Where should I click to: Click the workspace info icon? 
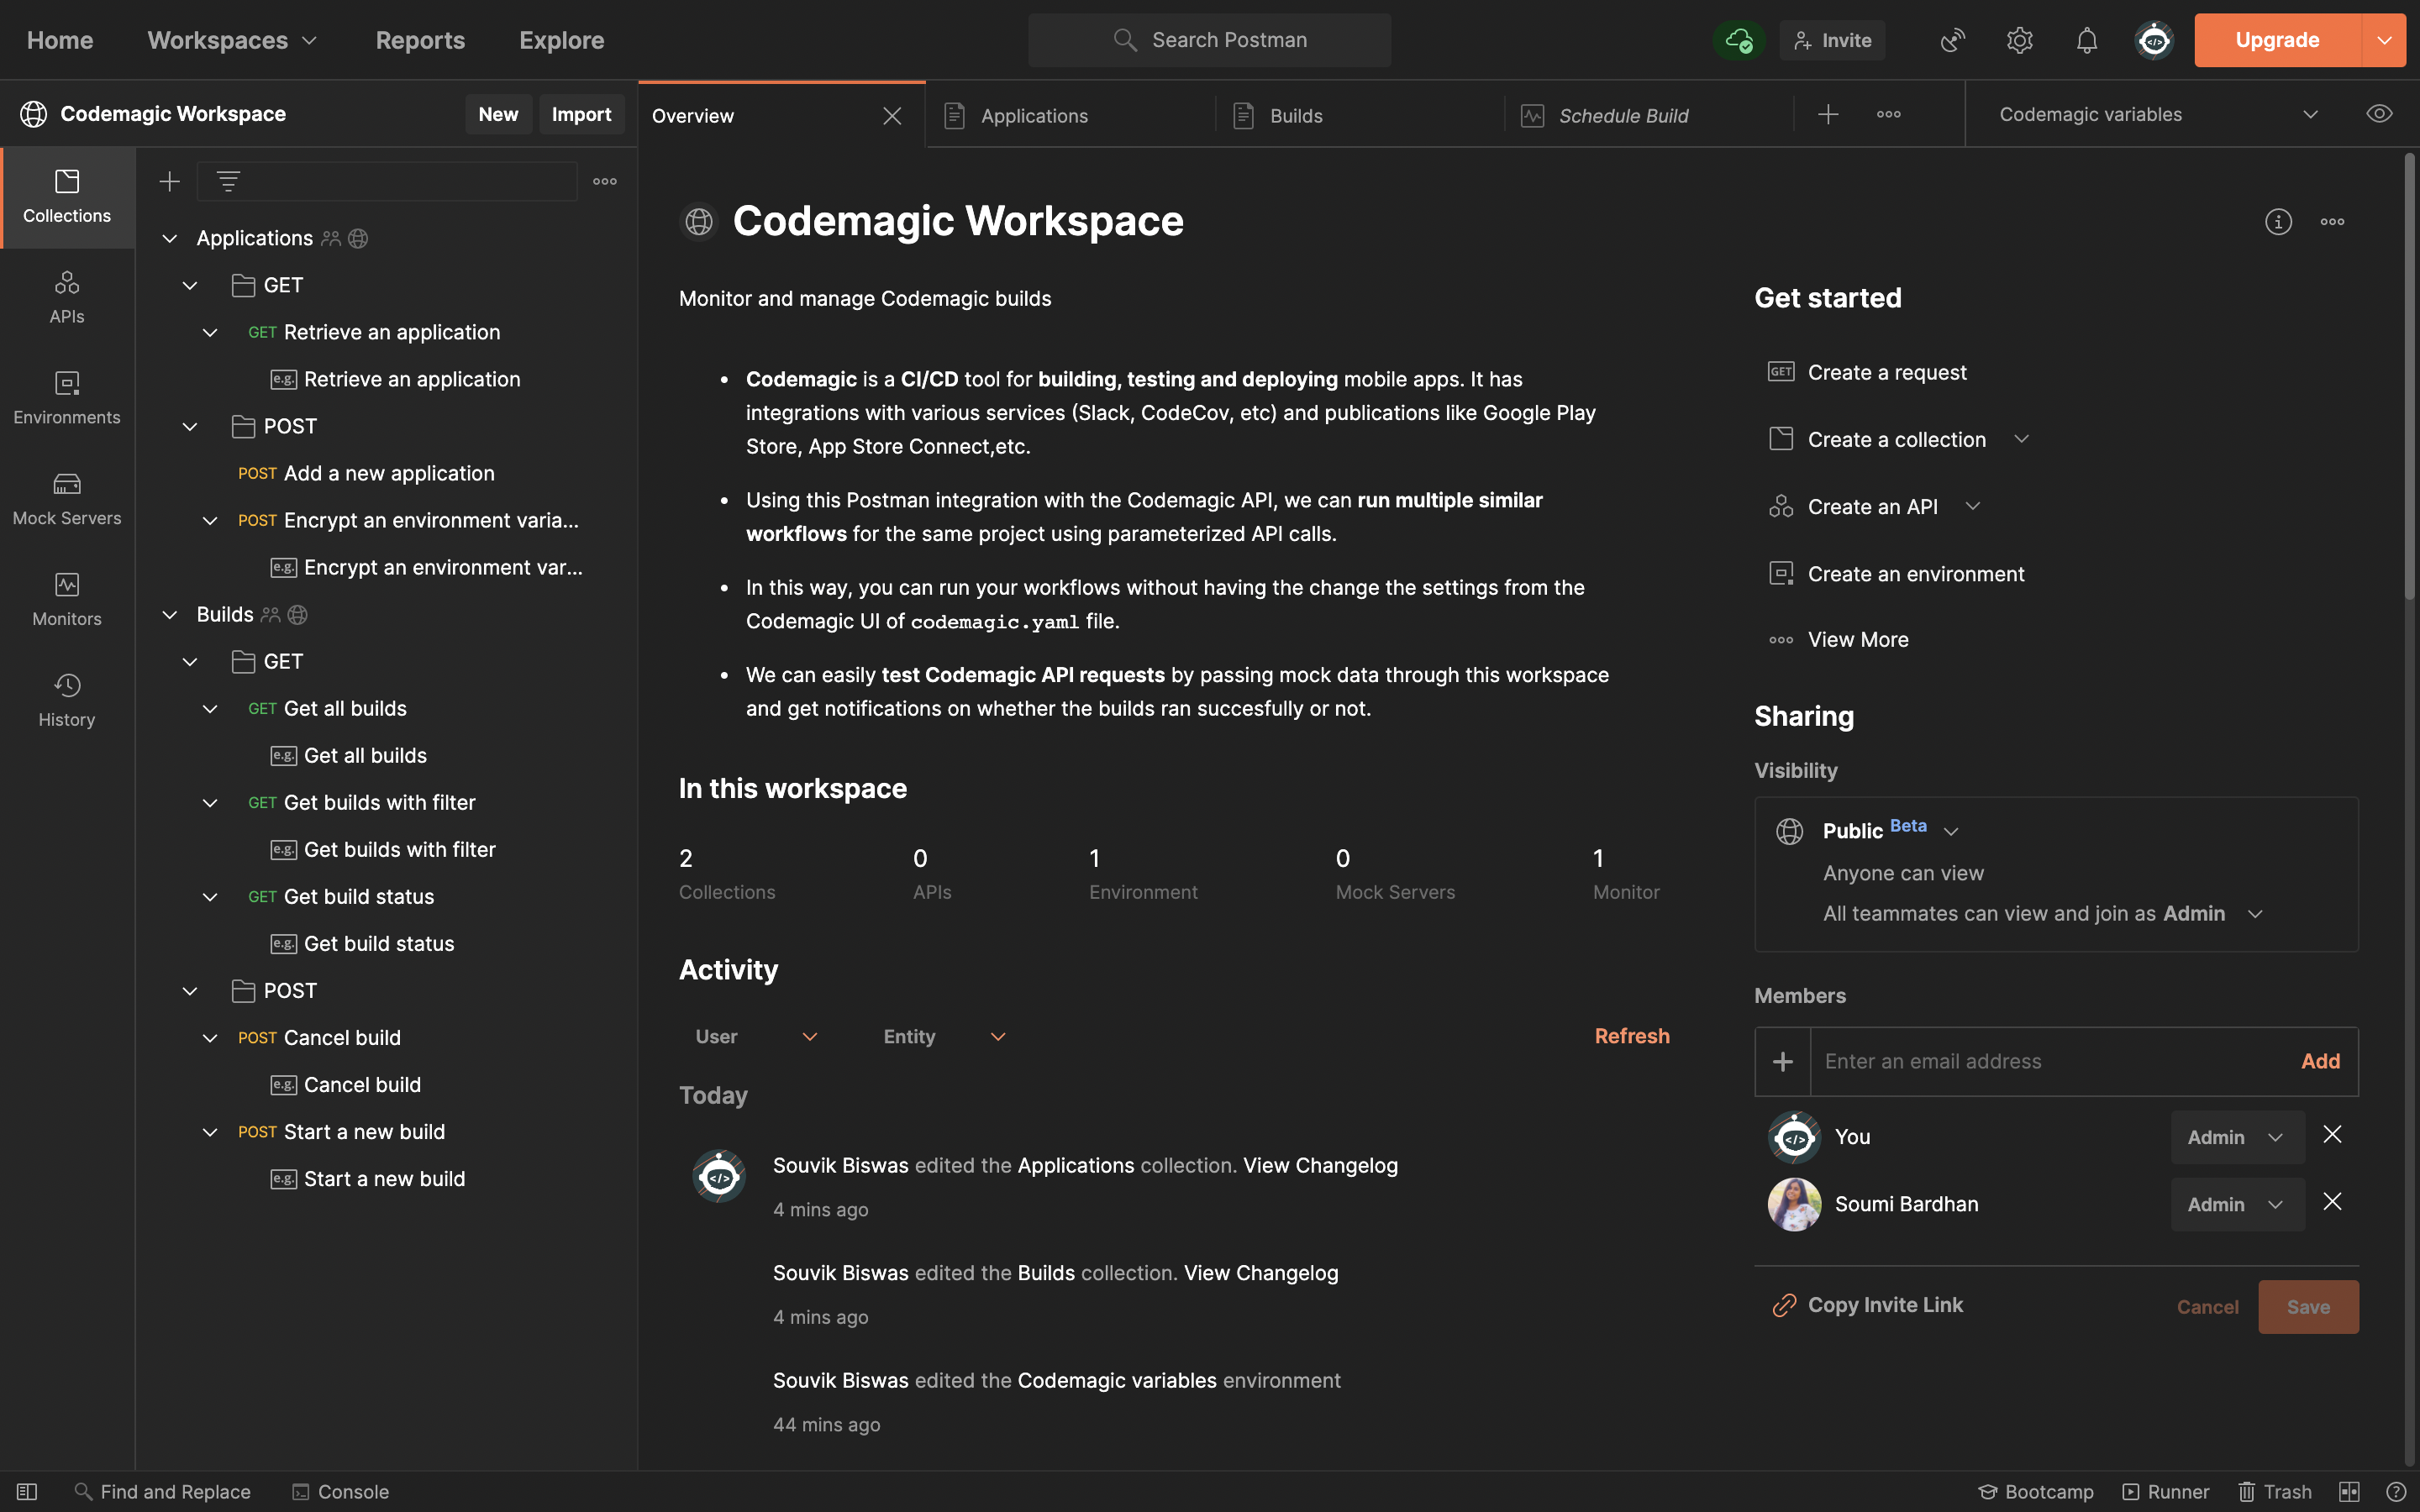coord(2278,222)
